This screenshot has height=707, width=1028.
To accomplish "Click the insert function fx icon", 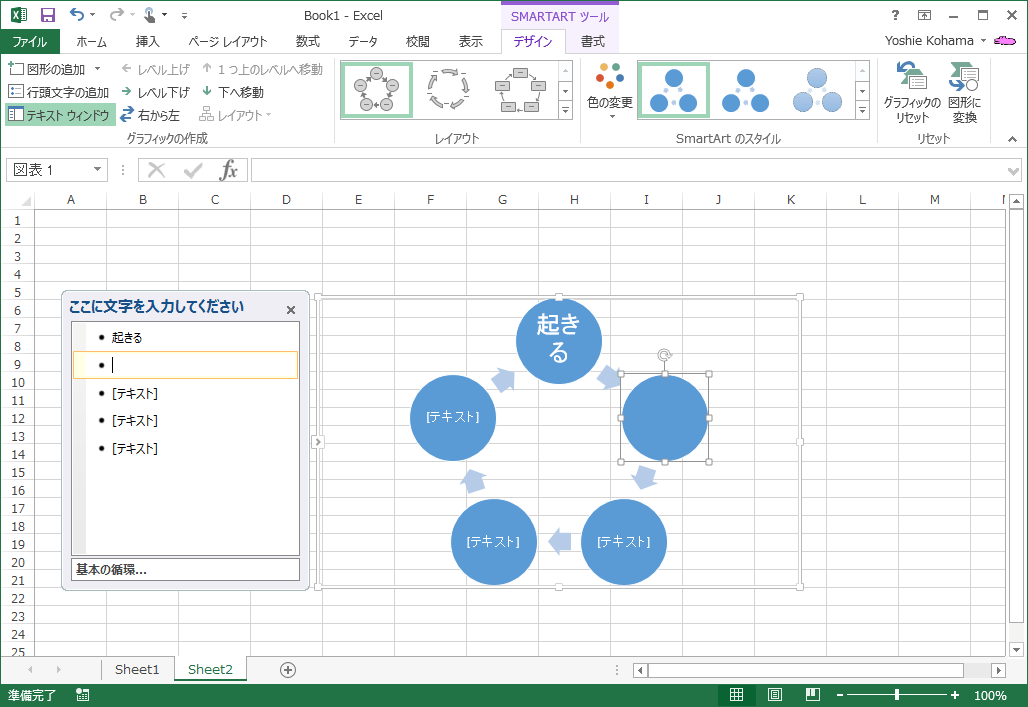I will [229, 171].
